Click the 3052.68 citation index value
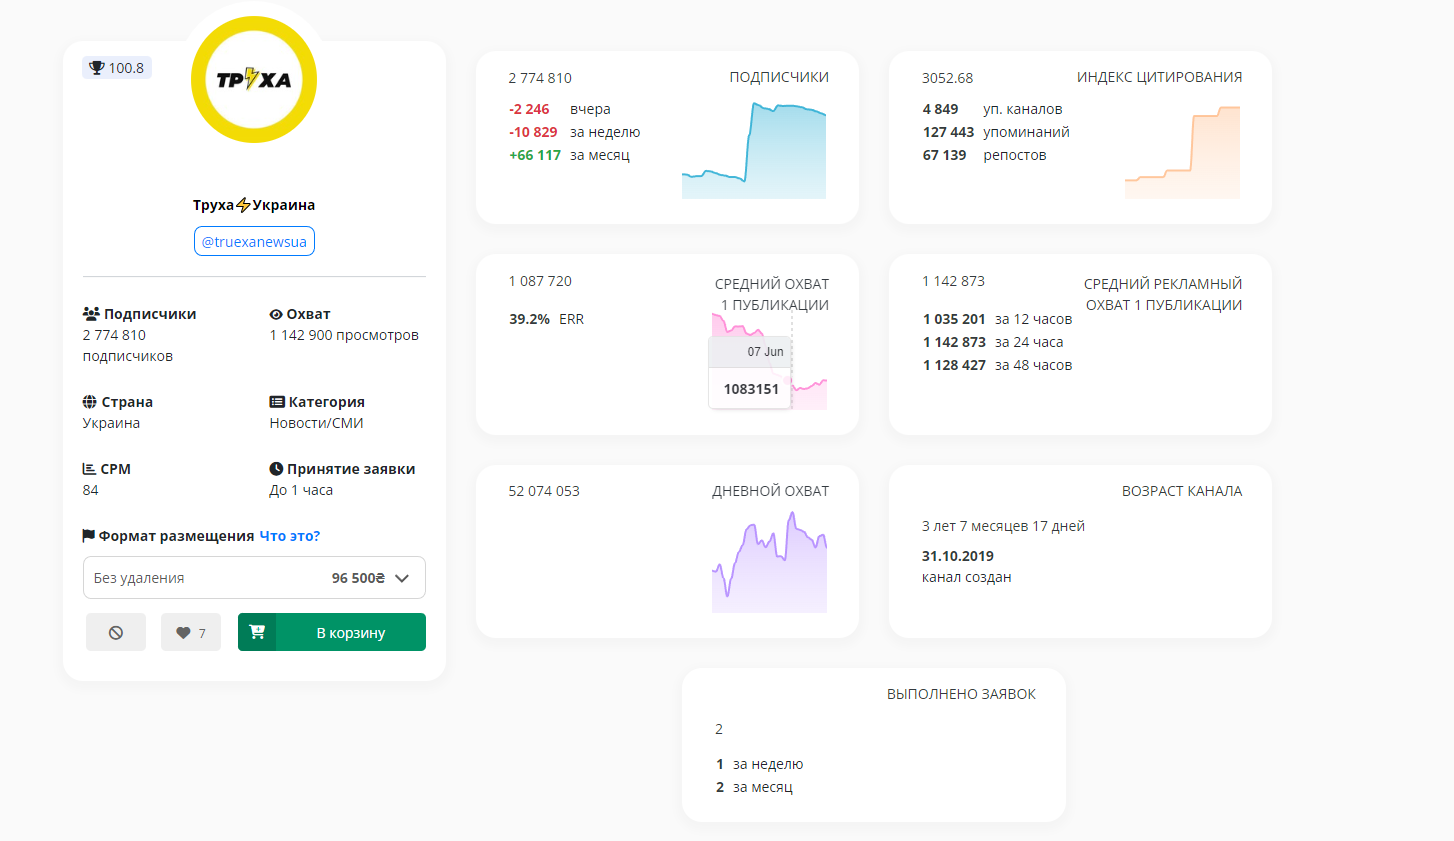Screen dimensions: 1454x841 point(947,78)
